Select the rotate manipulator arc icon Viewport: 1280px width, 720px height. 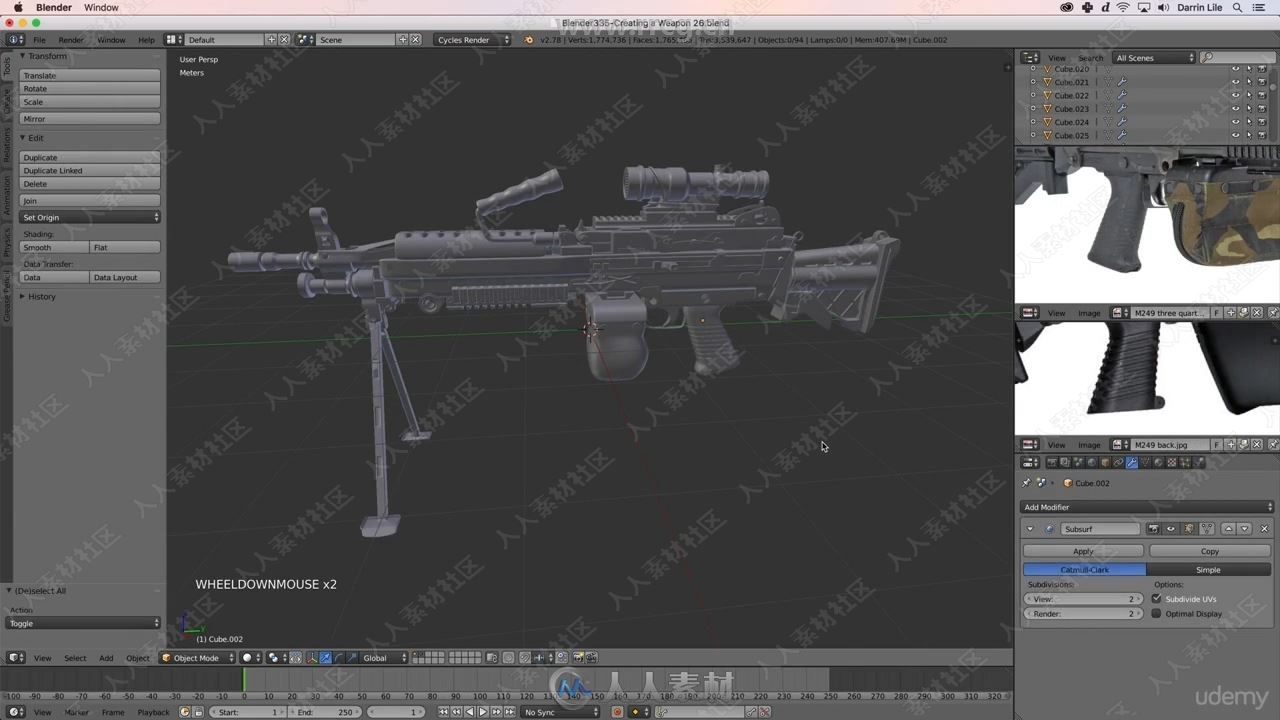pyautogui.click(x=339, y=657)
